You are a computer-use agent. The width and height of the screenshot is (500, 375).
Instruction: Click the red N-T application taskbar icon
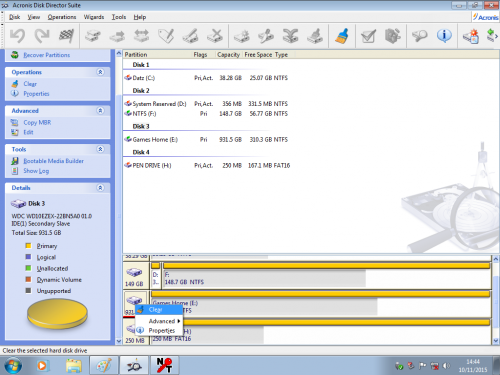pyautogui.click(x=165, y=366)
